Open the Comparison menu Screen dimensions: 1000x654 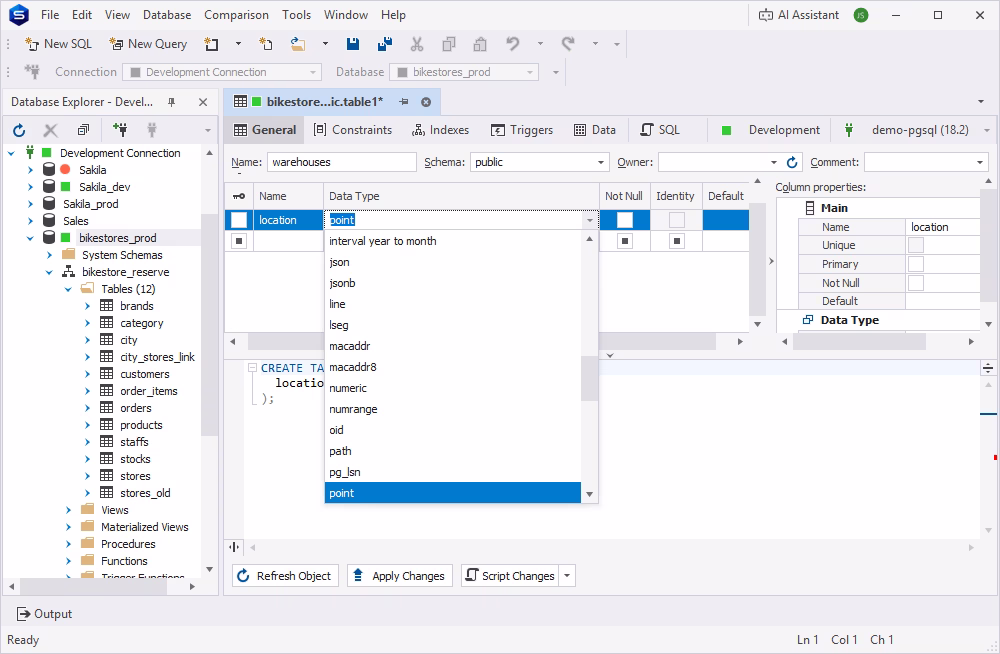[236, 15]
